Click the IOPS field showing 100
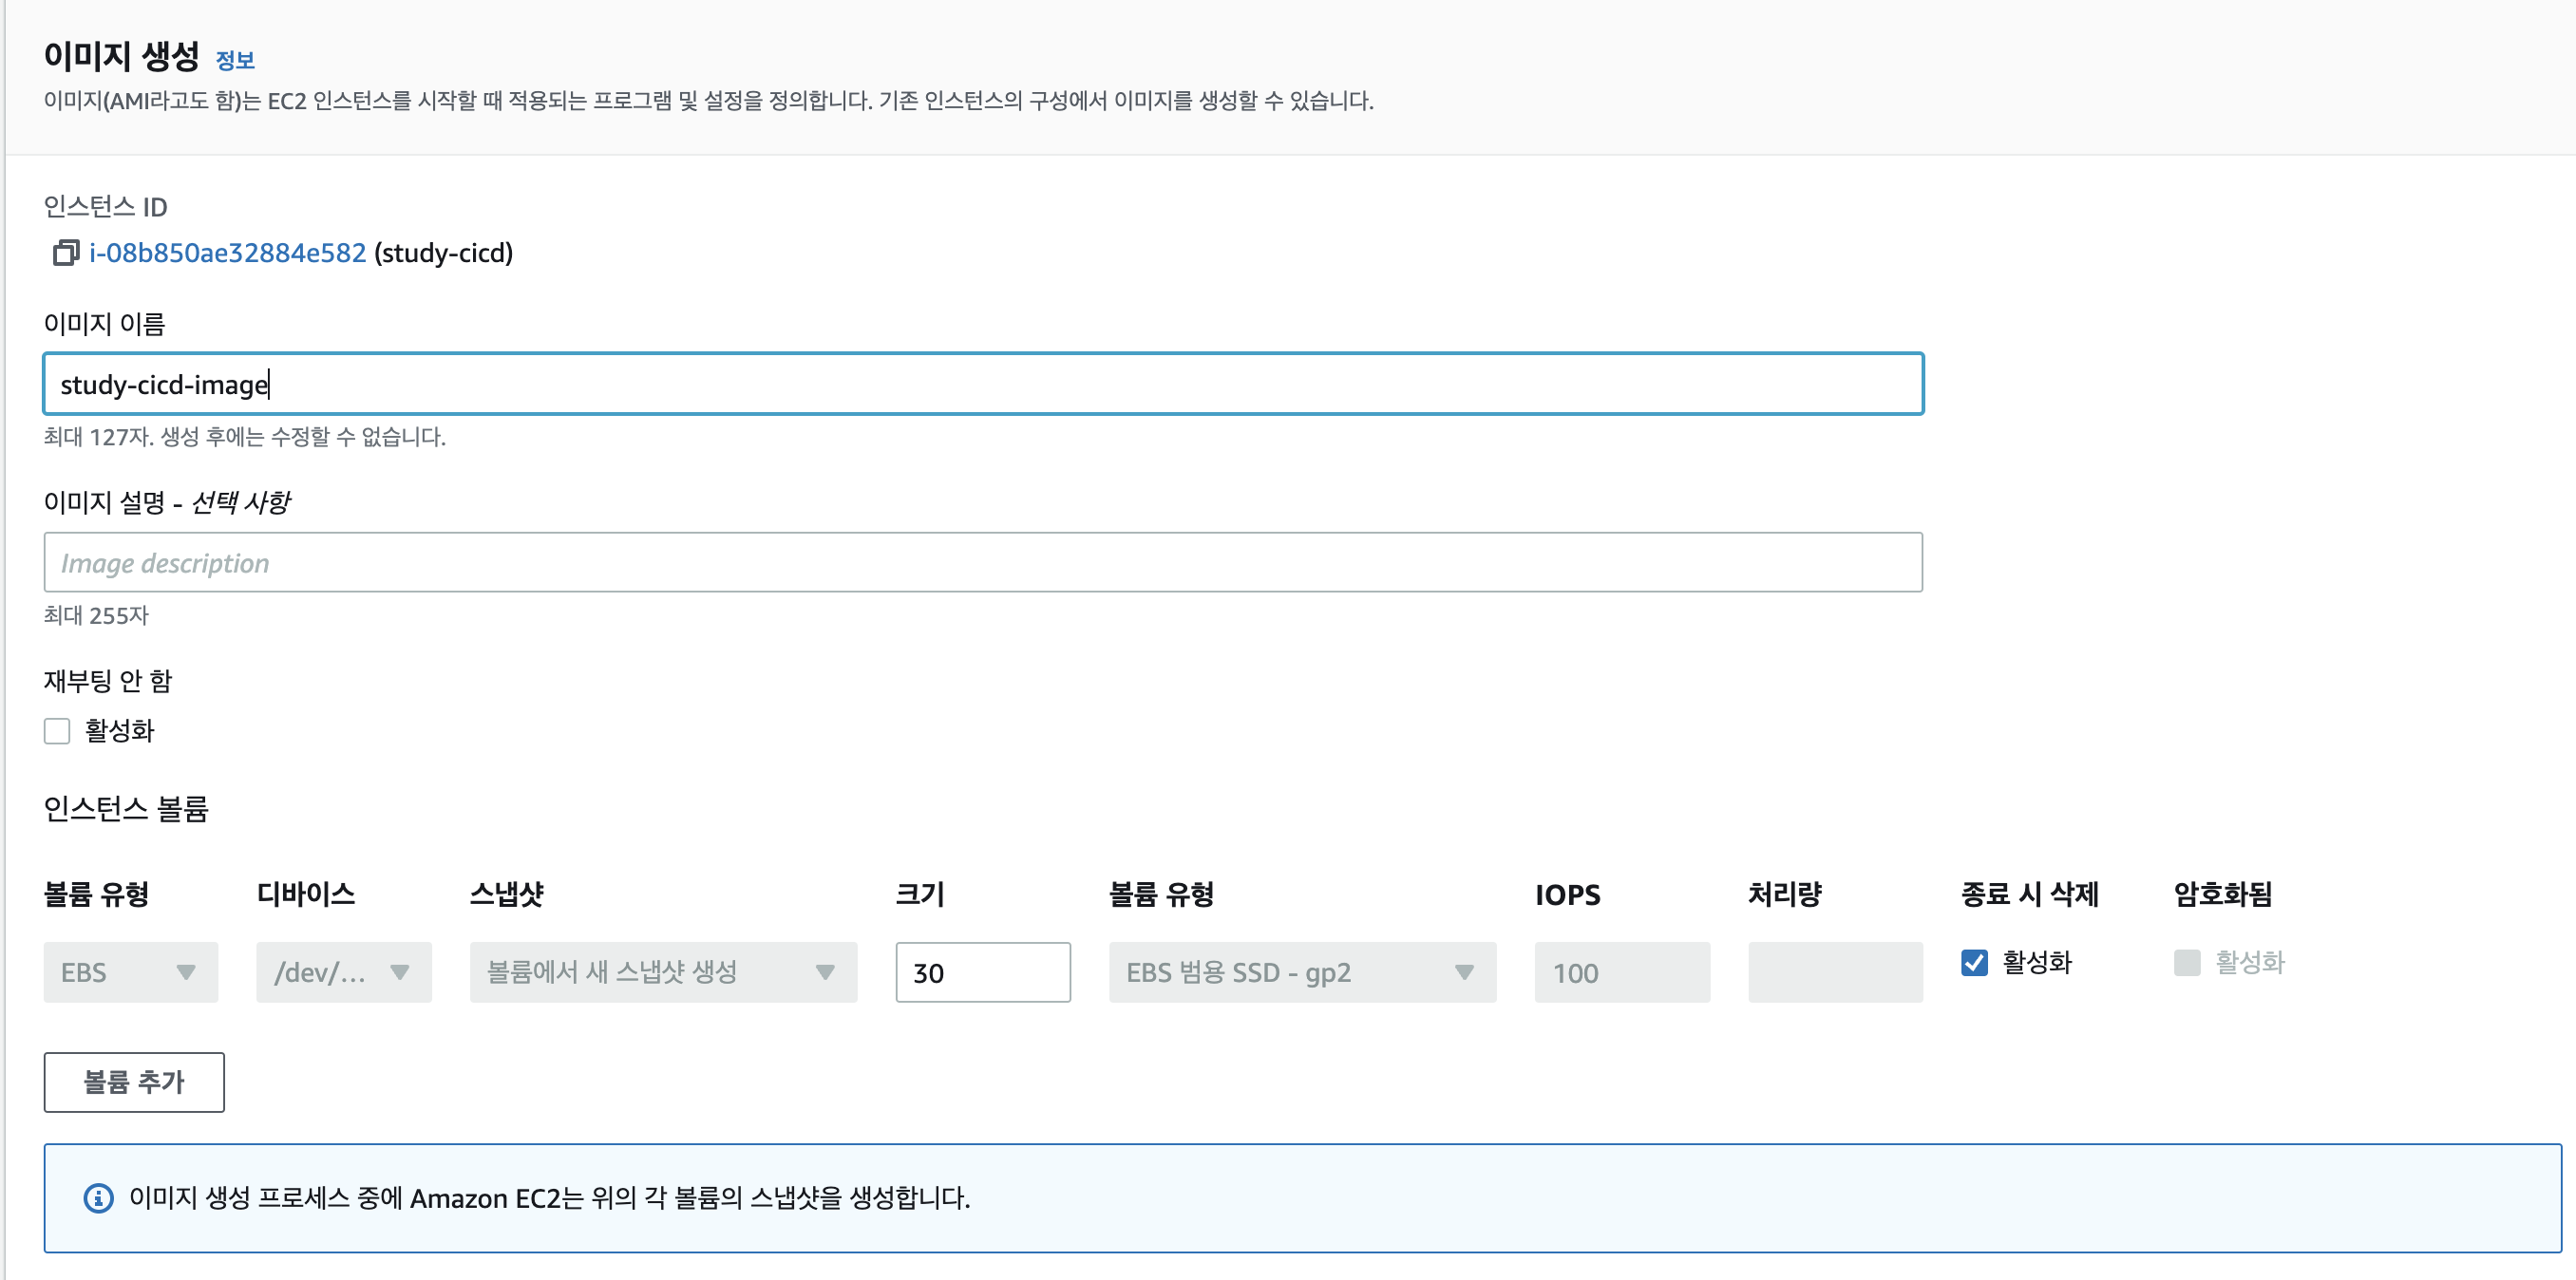This screenshot has width=2576, height=1280. [x=1621, y=972]
